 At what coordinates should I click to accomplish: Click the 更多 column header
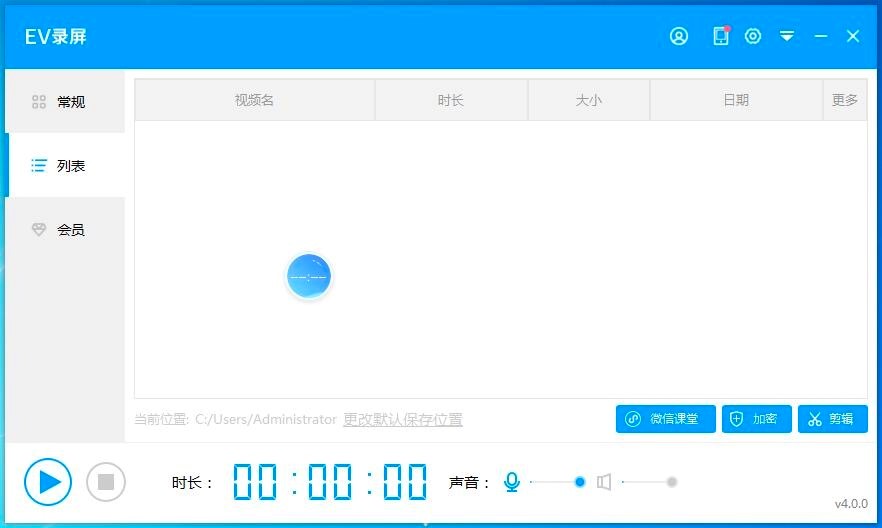[x=845, y=100]
